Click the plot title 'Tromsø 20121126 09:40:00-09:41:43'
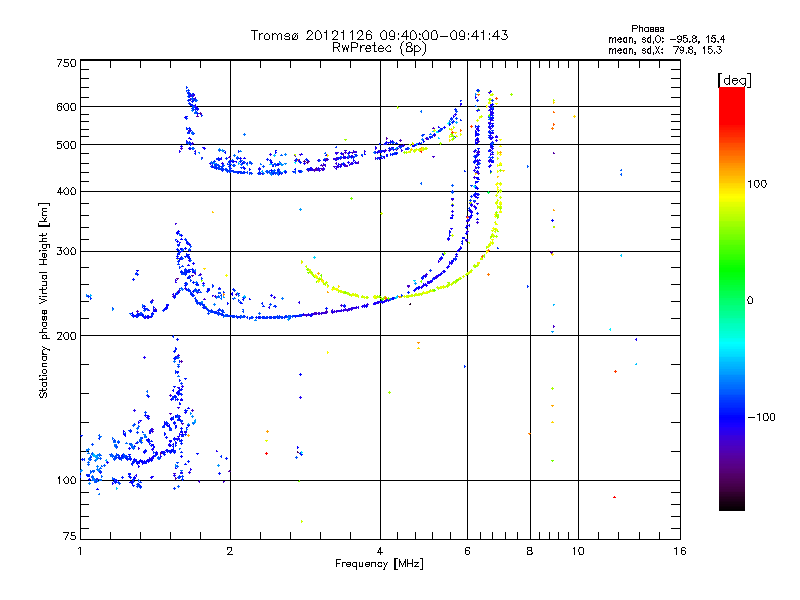 379,35
